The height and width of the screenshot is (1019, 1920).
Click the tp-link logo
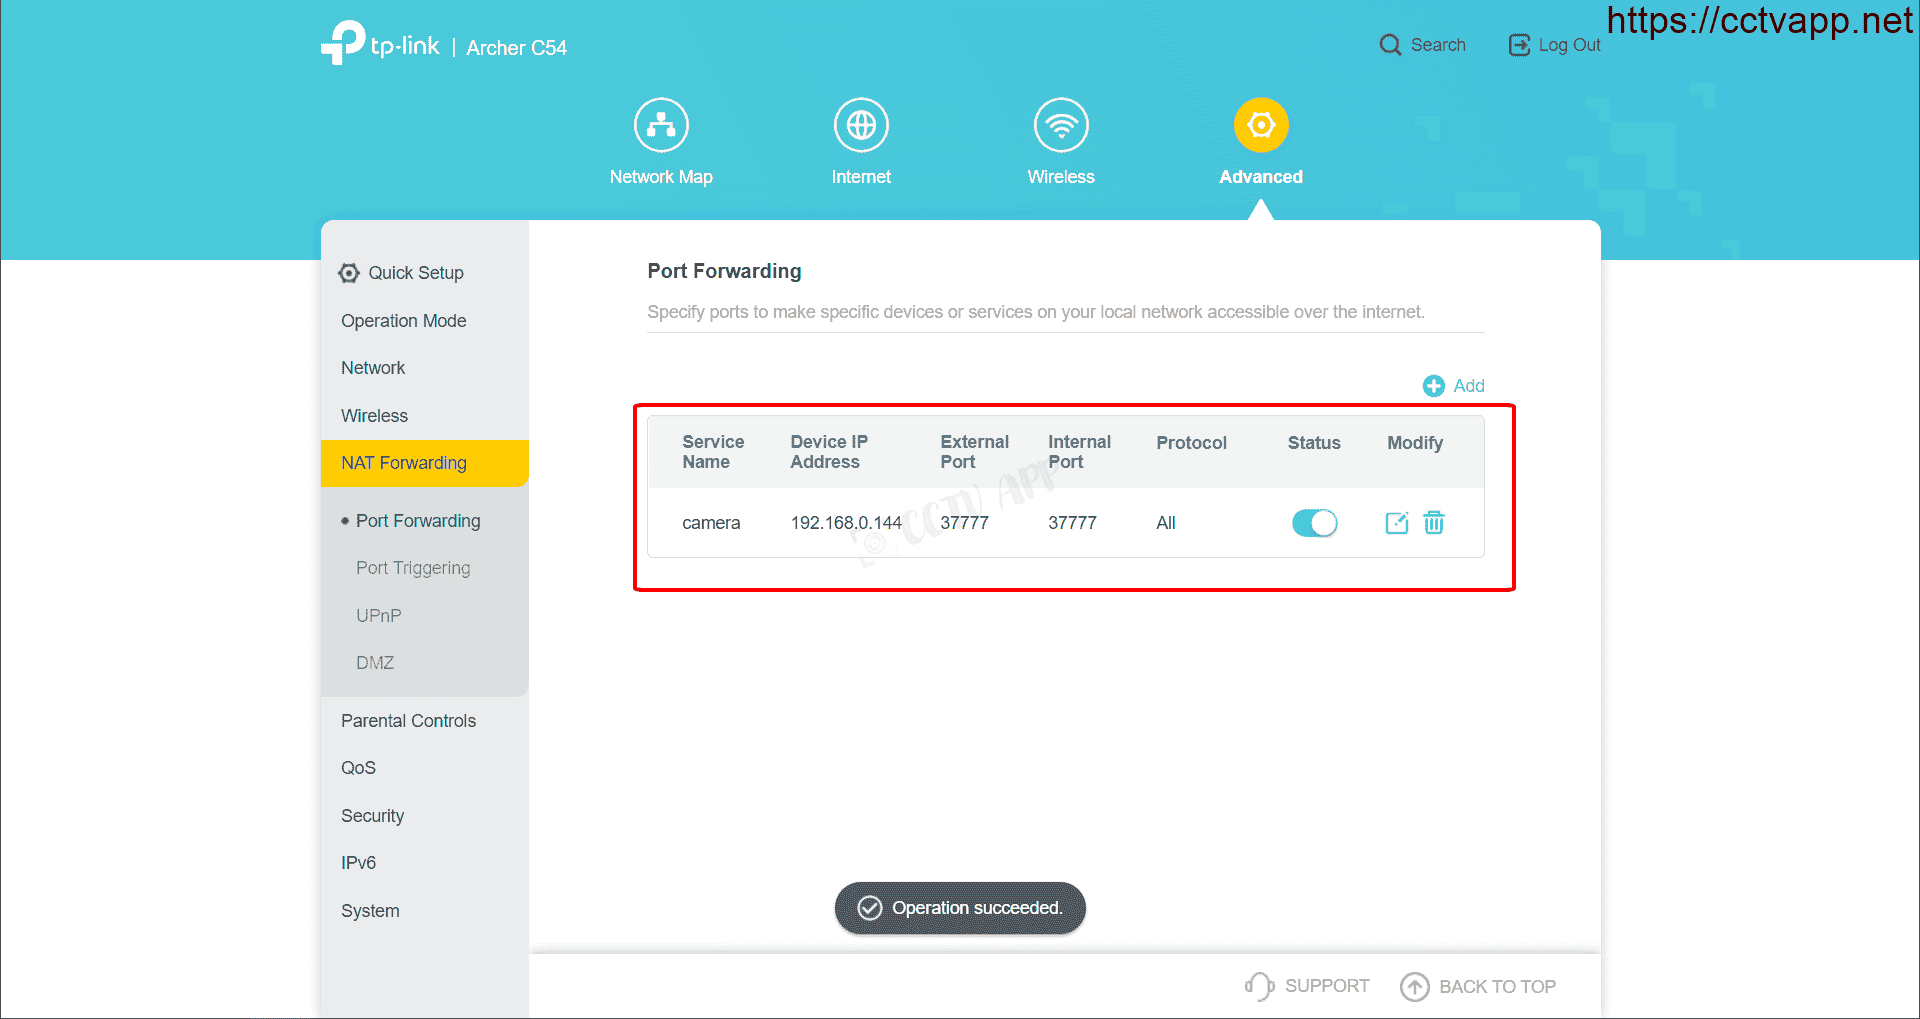click(x=381, y=45)
